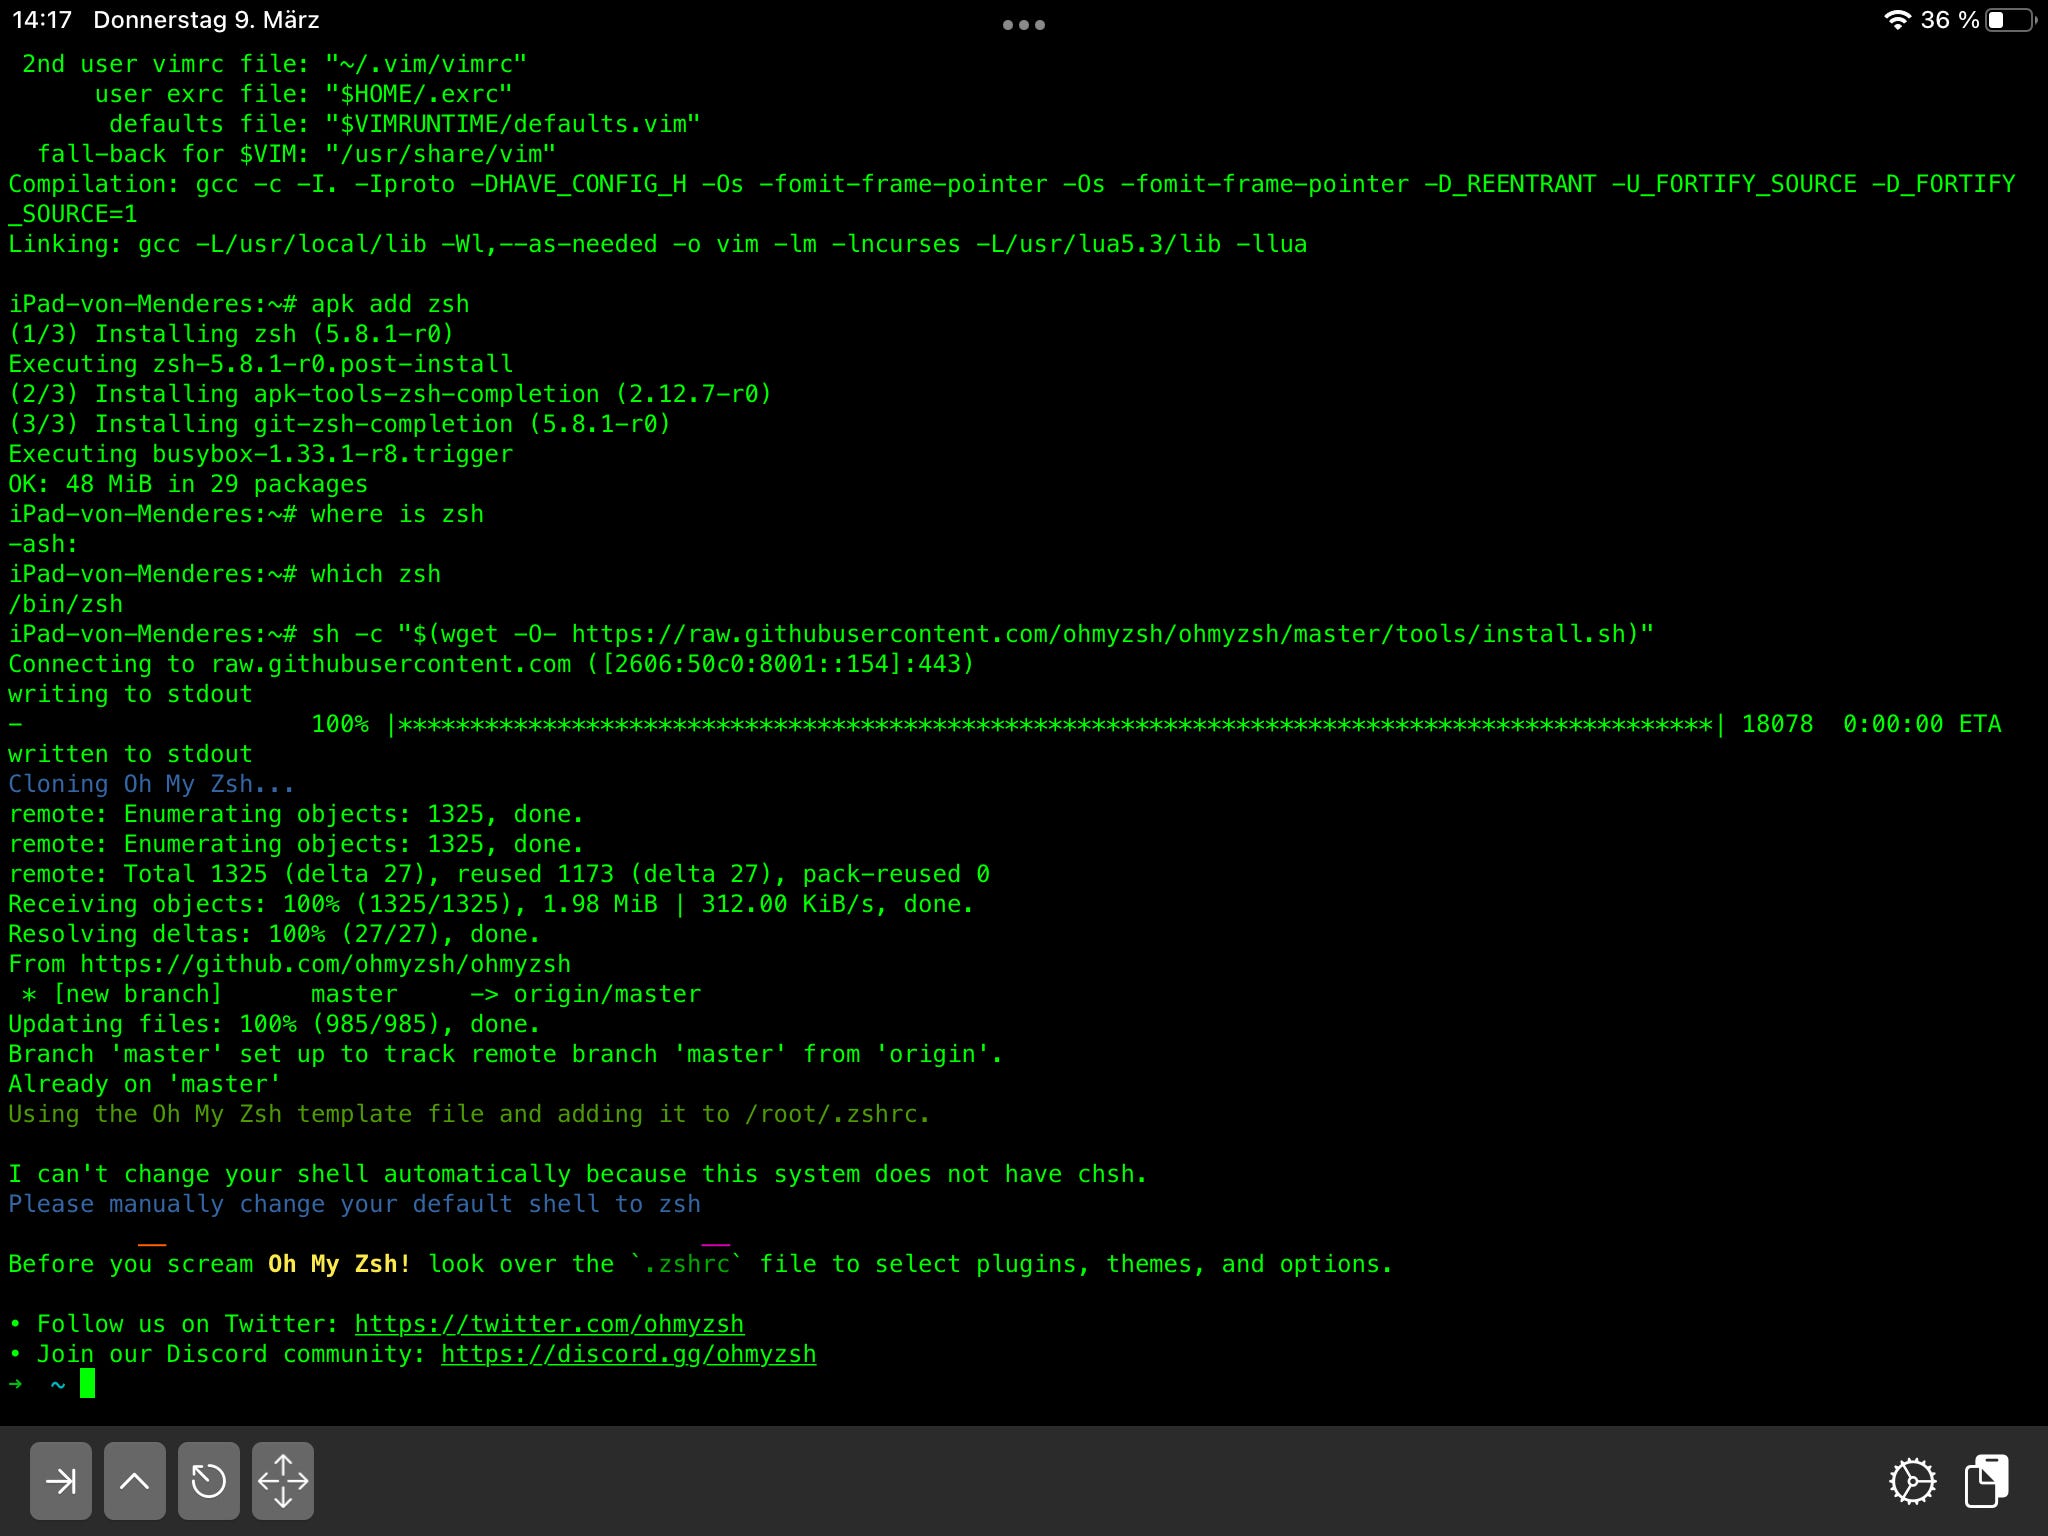Tap the 'written to stdout' line
This screenshot has width=2048, height=1536.
tap(130, 754)
